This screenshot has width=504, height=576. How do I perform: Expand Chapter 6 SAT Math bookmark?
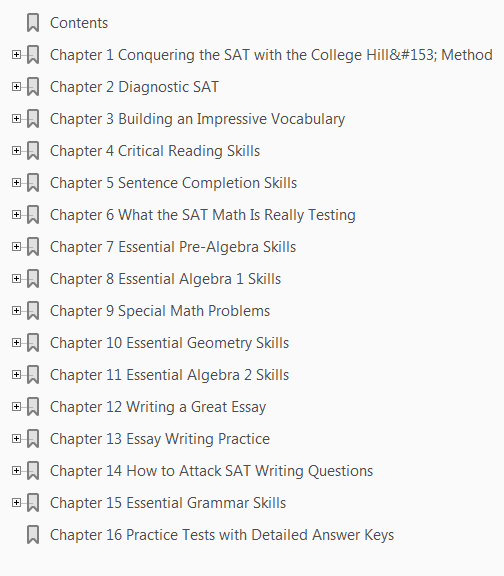click(16, 214)
